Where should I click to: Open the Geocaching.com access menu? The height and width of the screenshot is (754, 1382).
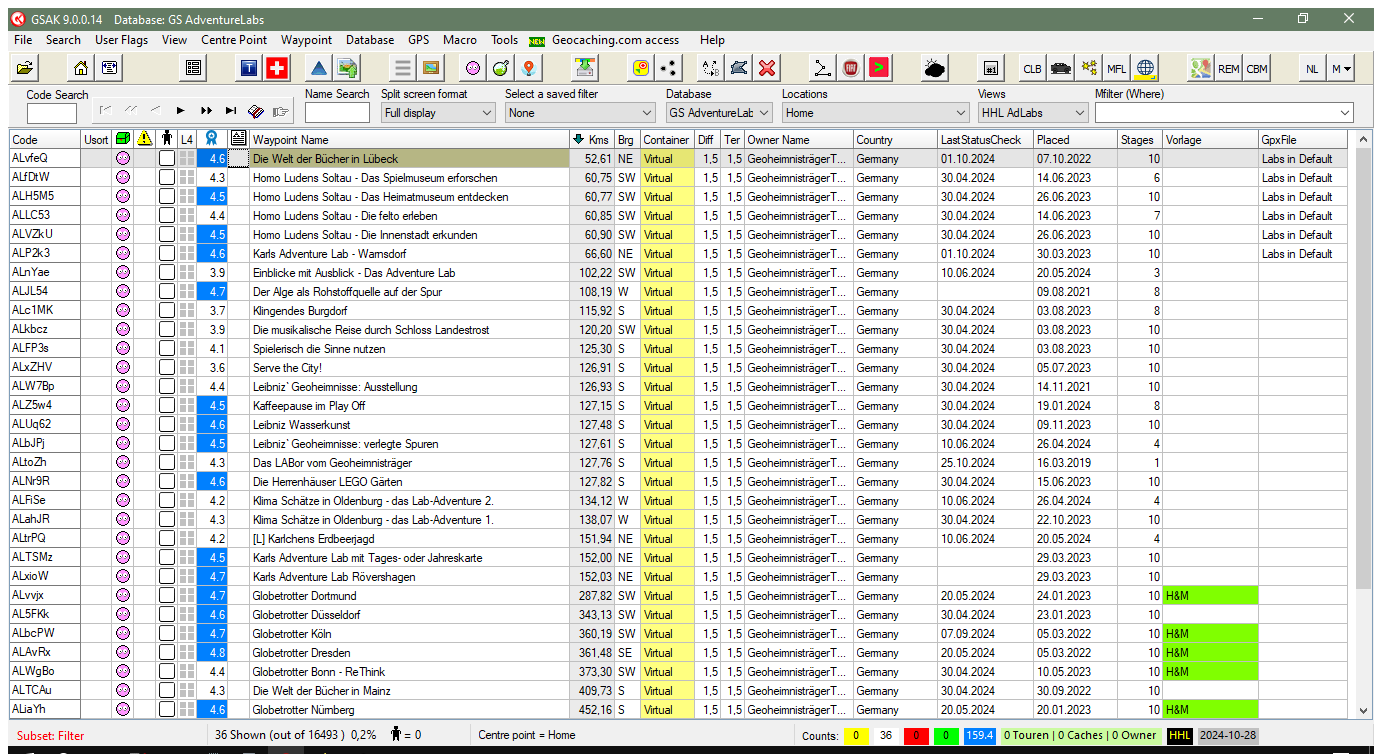pyautogui.click(x=615, y=40)
